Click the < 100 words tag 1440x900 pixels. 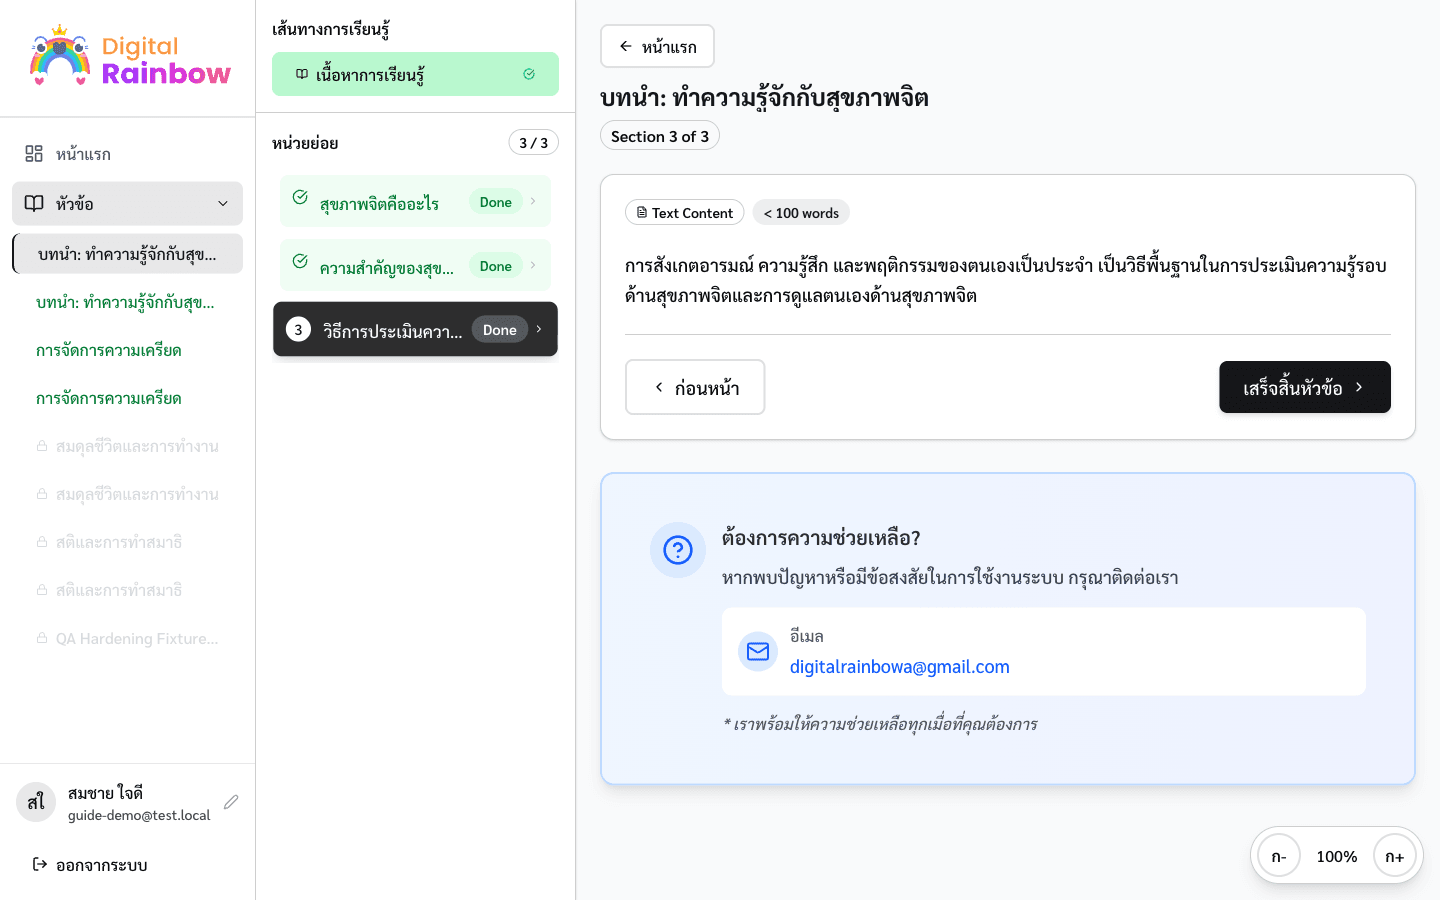click(801, 213)
